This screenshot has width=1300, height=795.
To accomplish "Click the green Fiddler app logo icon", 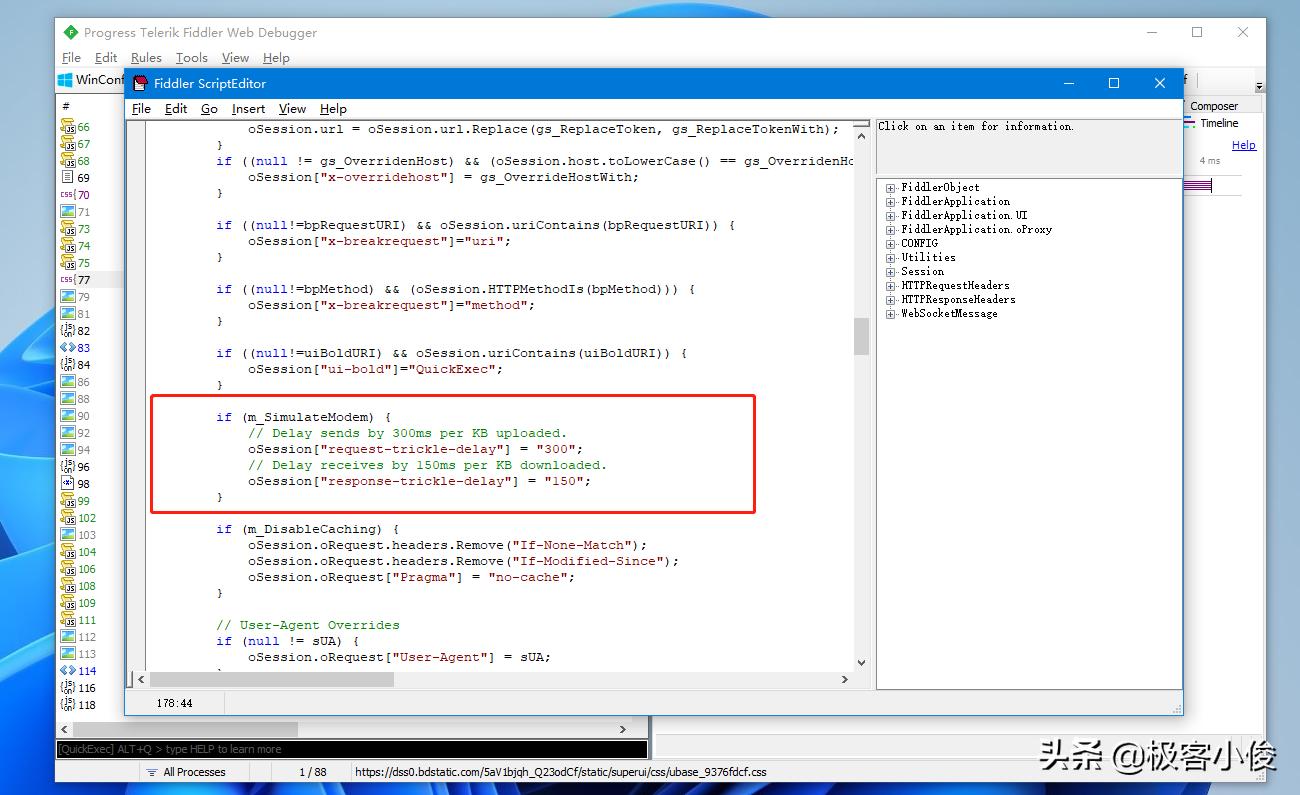I will (70, 32).
